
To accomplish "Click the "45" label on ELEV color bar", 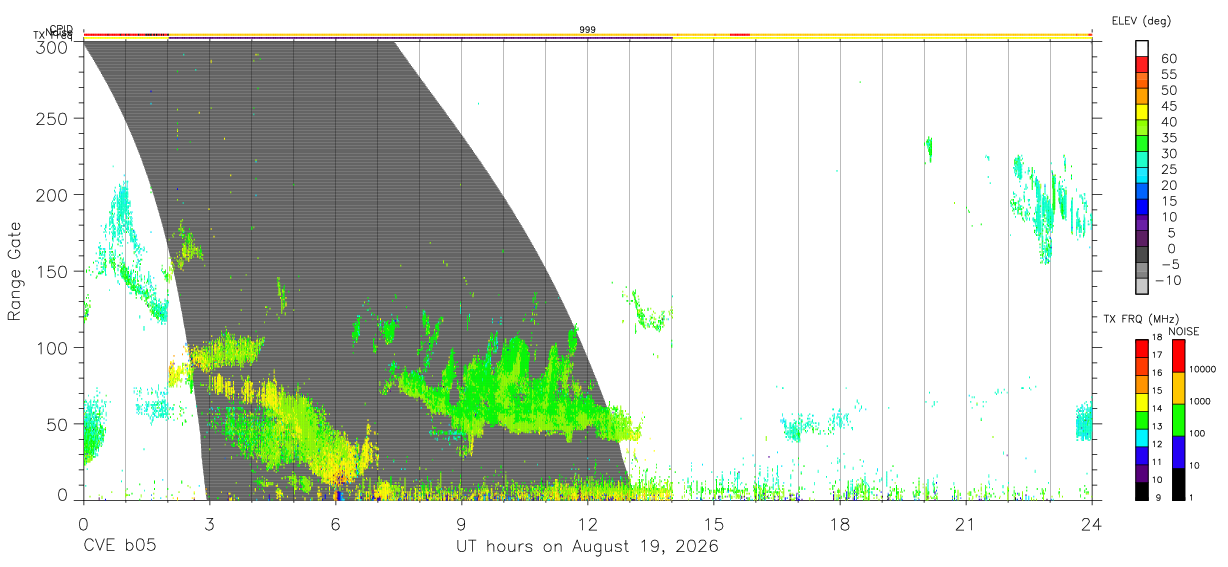I will [x=1168, y=106].
